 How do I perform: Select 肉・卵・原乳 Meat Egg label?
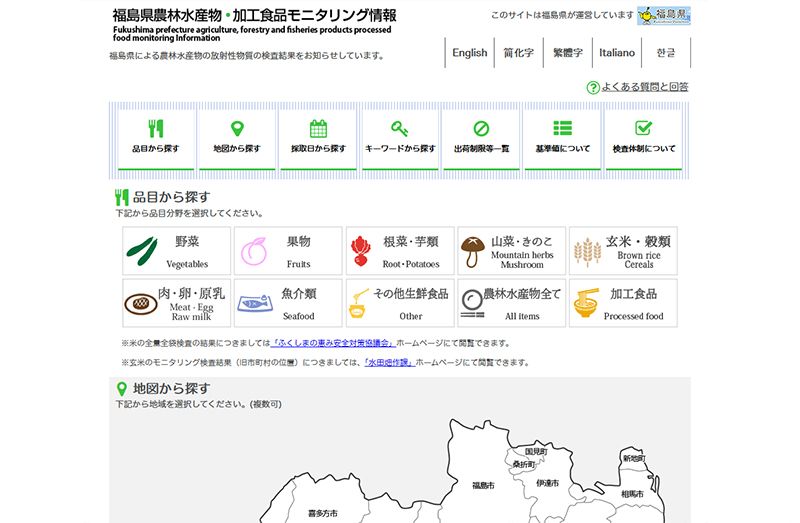click(191, 304)
